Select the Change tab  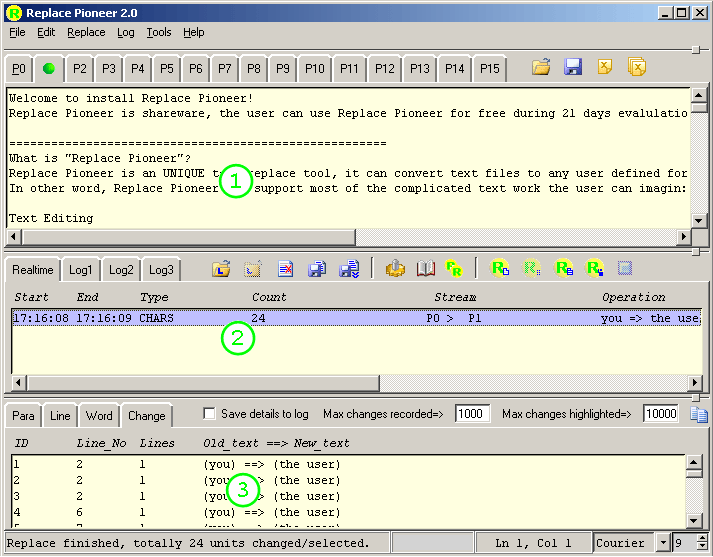tap(146, 416)
